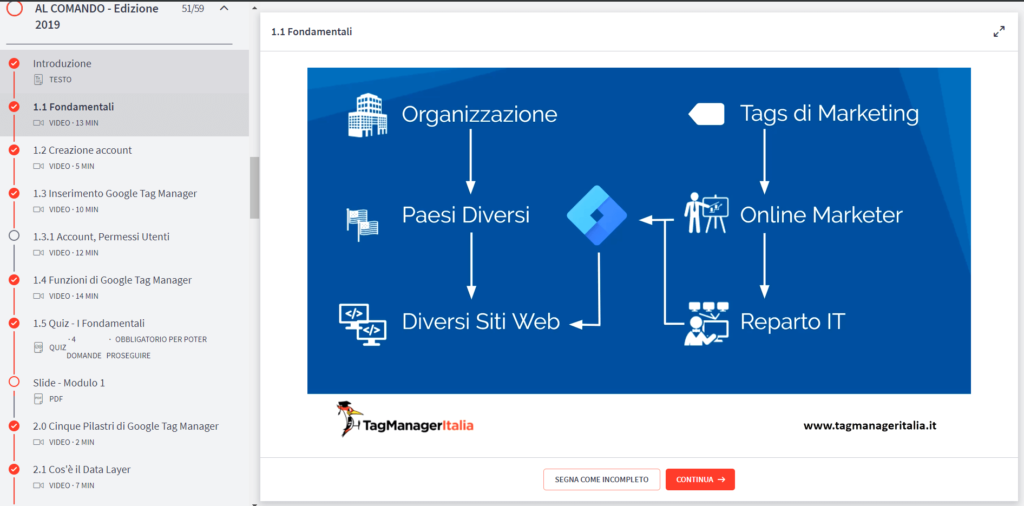Click 'OBBLIGATORIO PER POTER PROSEGUIRE' text
Image resolution: width=1024 pixels, height=506 pixels.
[x=157, y=347]
